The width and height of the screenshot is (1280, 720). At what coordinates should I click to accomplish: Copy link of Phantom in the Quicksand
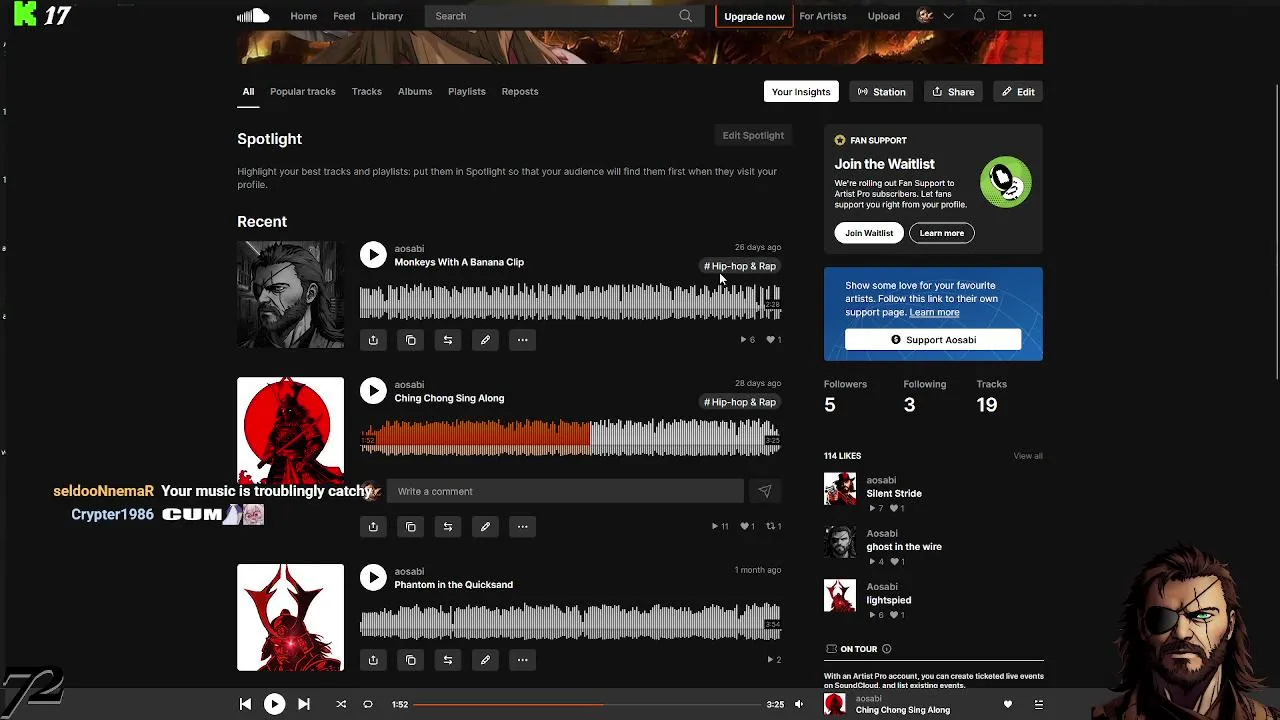pyautogui.click(x=410, y=660)
